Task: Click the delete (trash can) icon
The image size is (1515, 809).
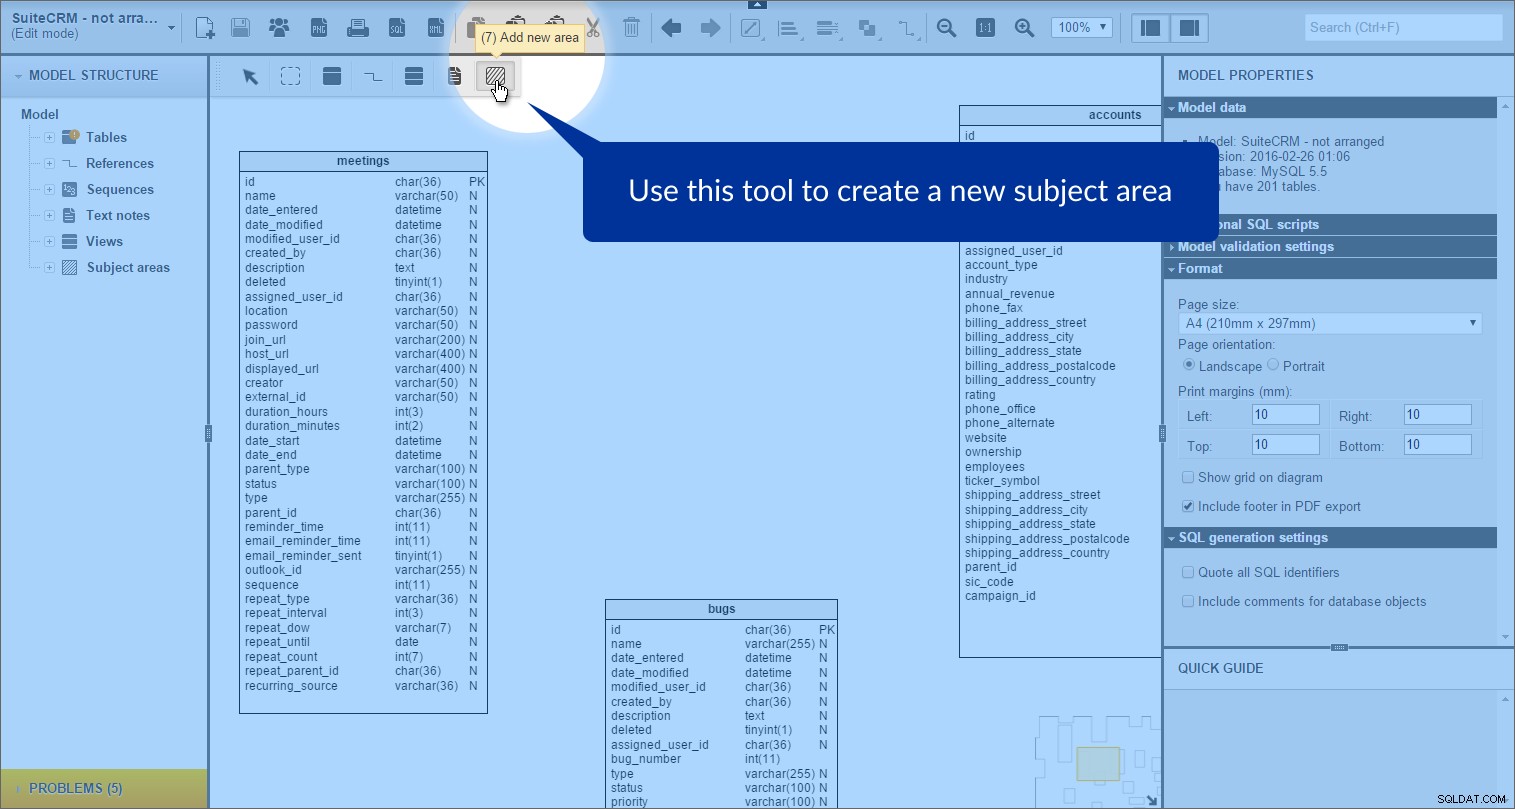Action: [x=631, y=28]
